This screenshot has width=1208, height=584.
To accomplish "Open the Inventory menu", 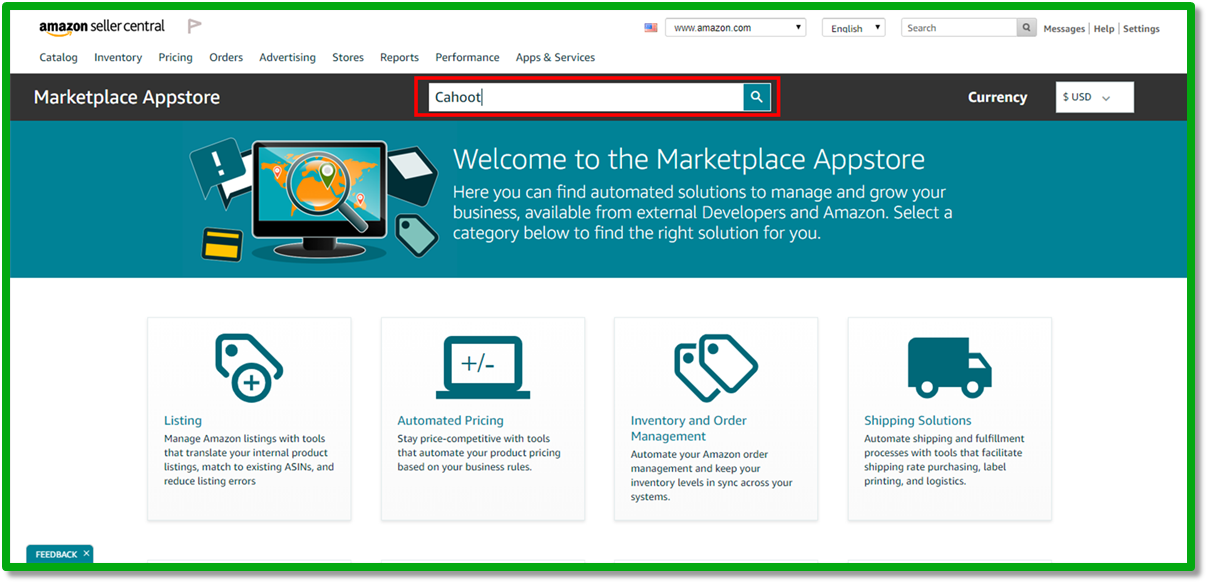I will pos(118,57).
